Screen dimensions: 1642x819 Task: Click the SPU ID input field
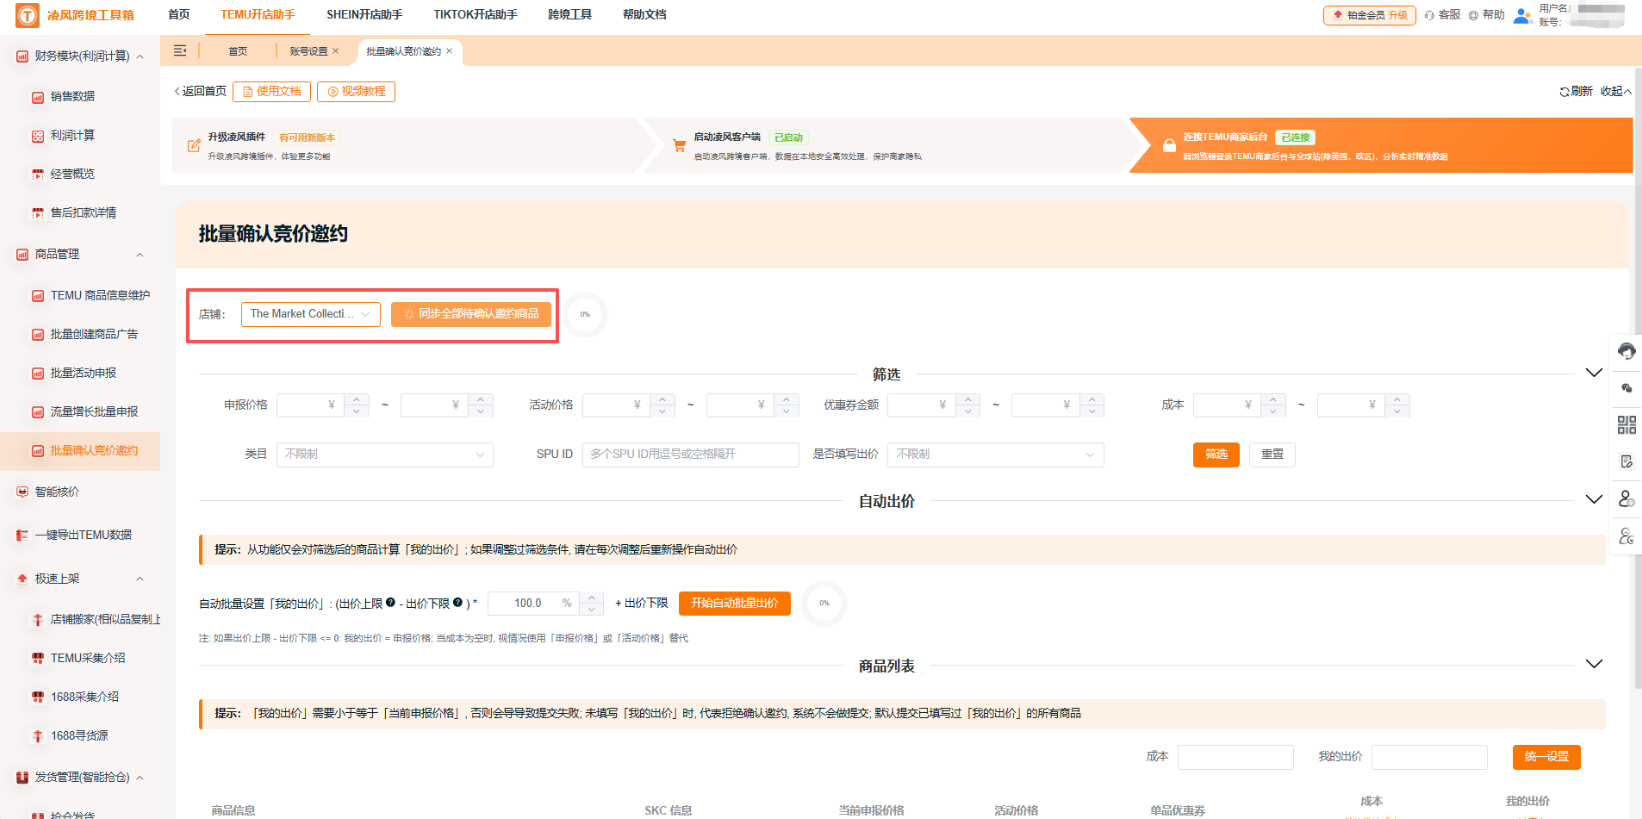tap(691, 454)
